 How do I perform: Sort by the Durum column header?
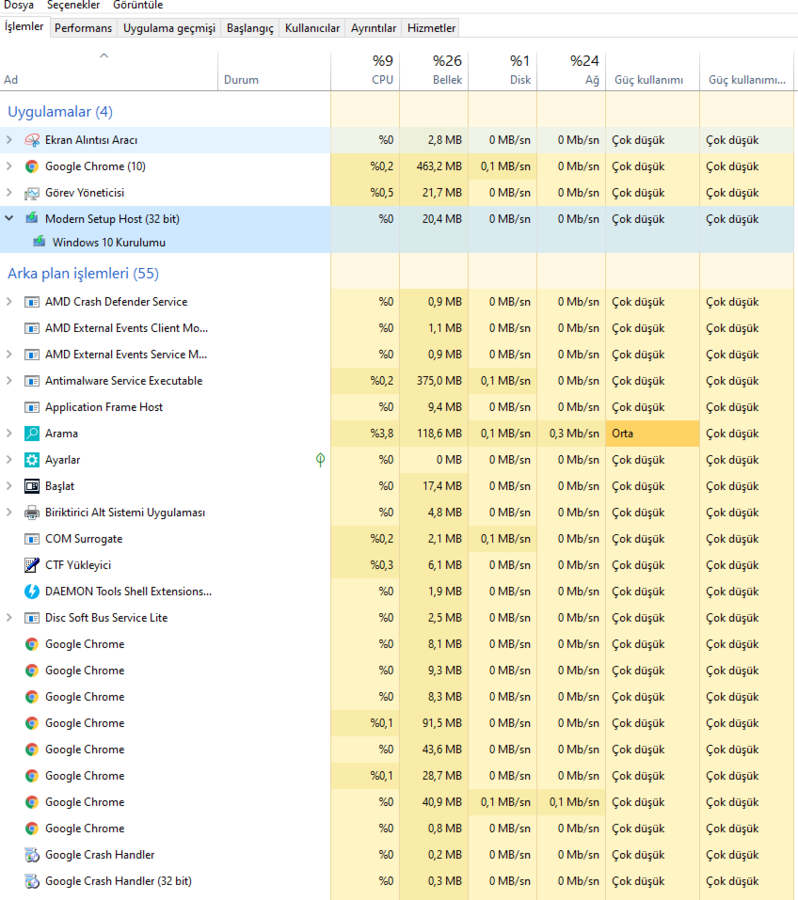coord(274,71)
